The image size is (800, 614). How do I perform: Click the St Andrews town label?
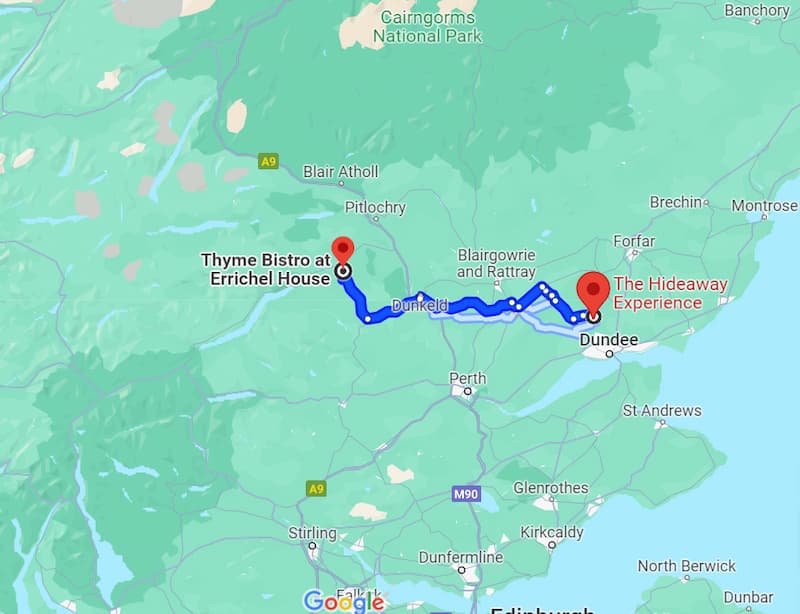tap(662, 410)
